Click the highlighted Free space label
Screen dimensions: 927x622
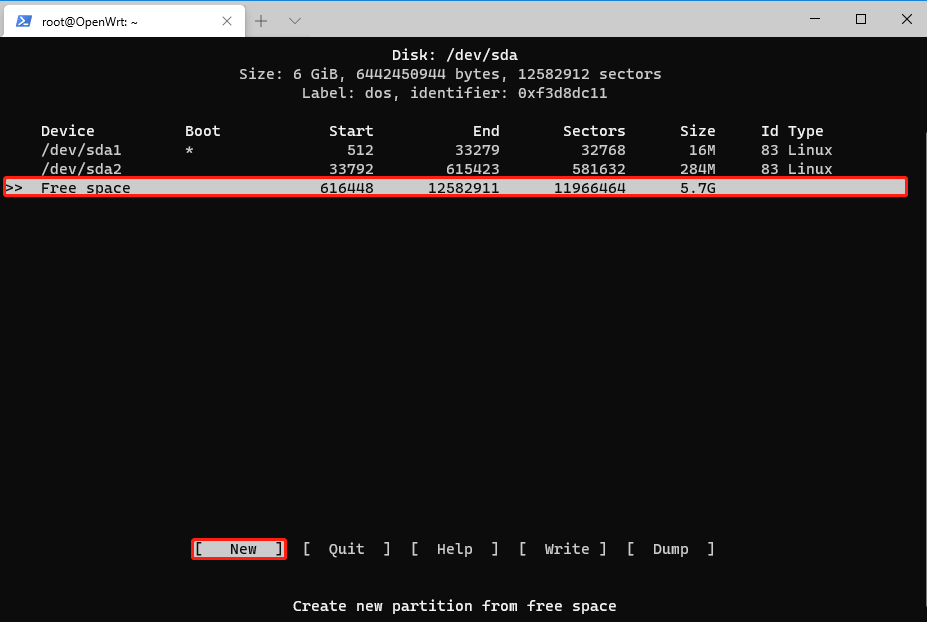[x=85, y=188]
